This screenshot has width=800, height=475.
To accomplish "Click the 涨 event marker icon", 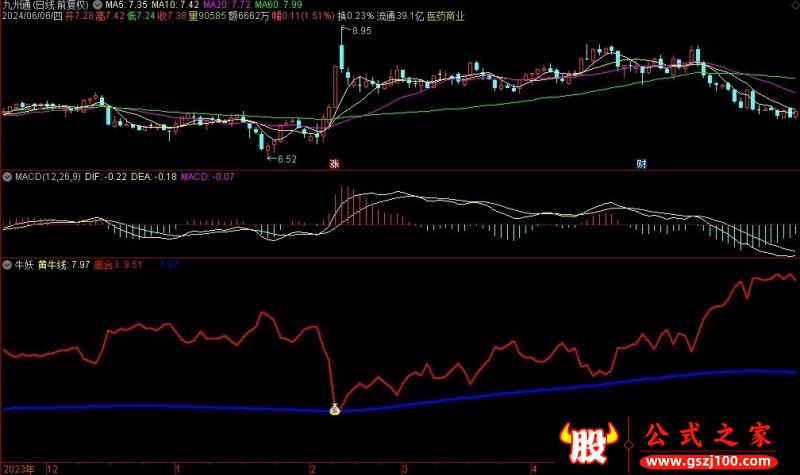I will (334, 164).
